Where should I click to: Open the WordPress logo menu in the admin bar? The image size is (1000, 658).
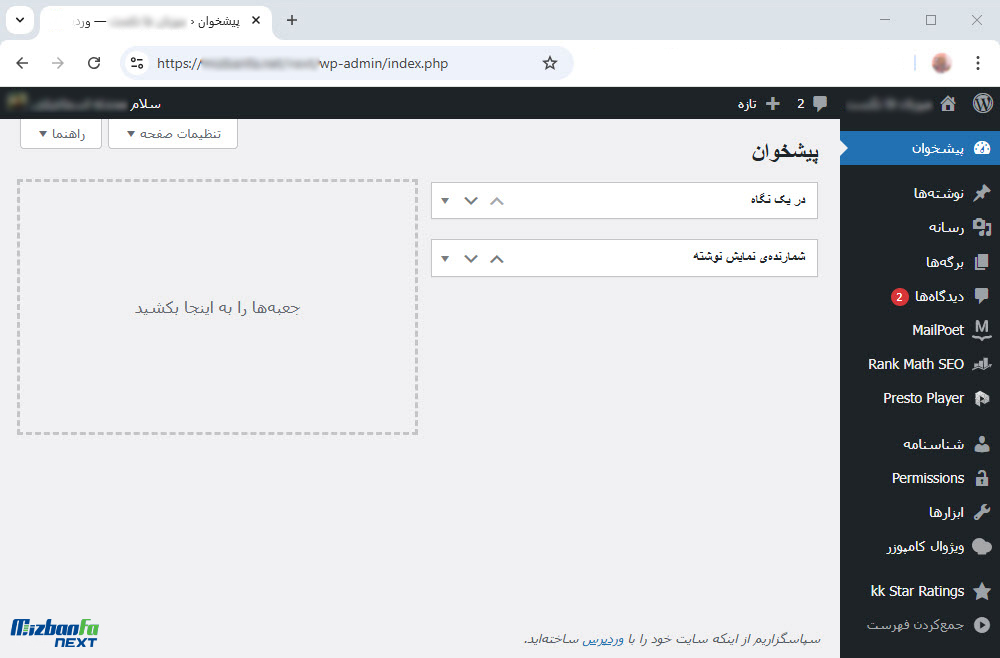coord(983,103)
